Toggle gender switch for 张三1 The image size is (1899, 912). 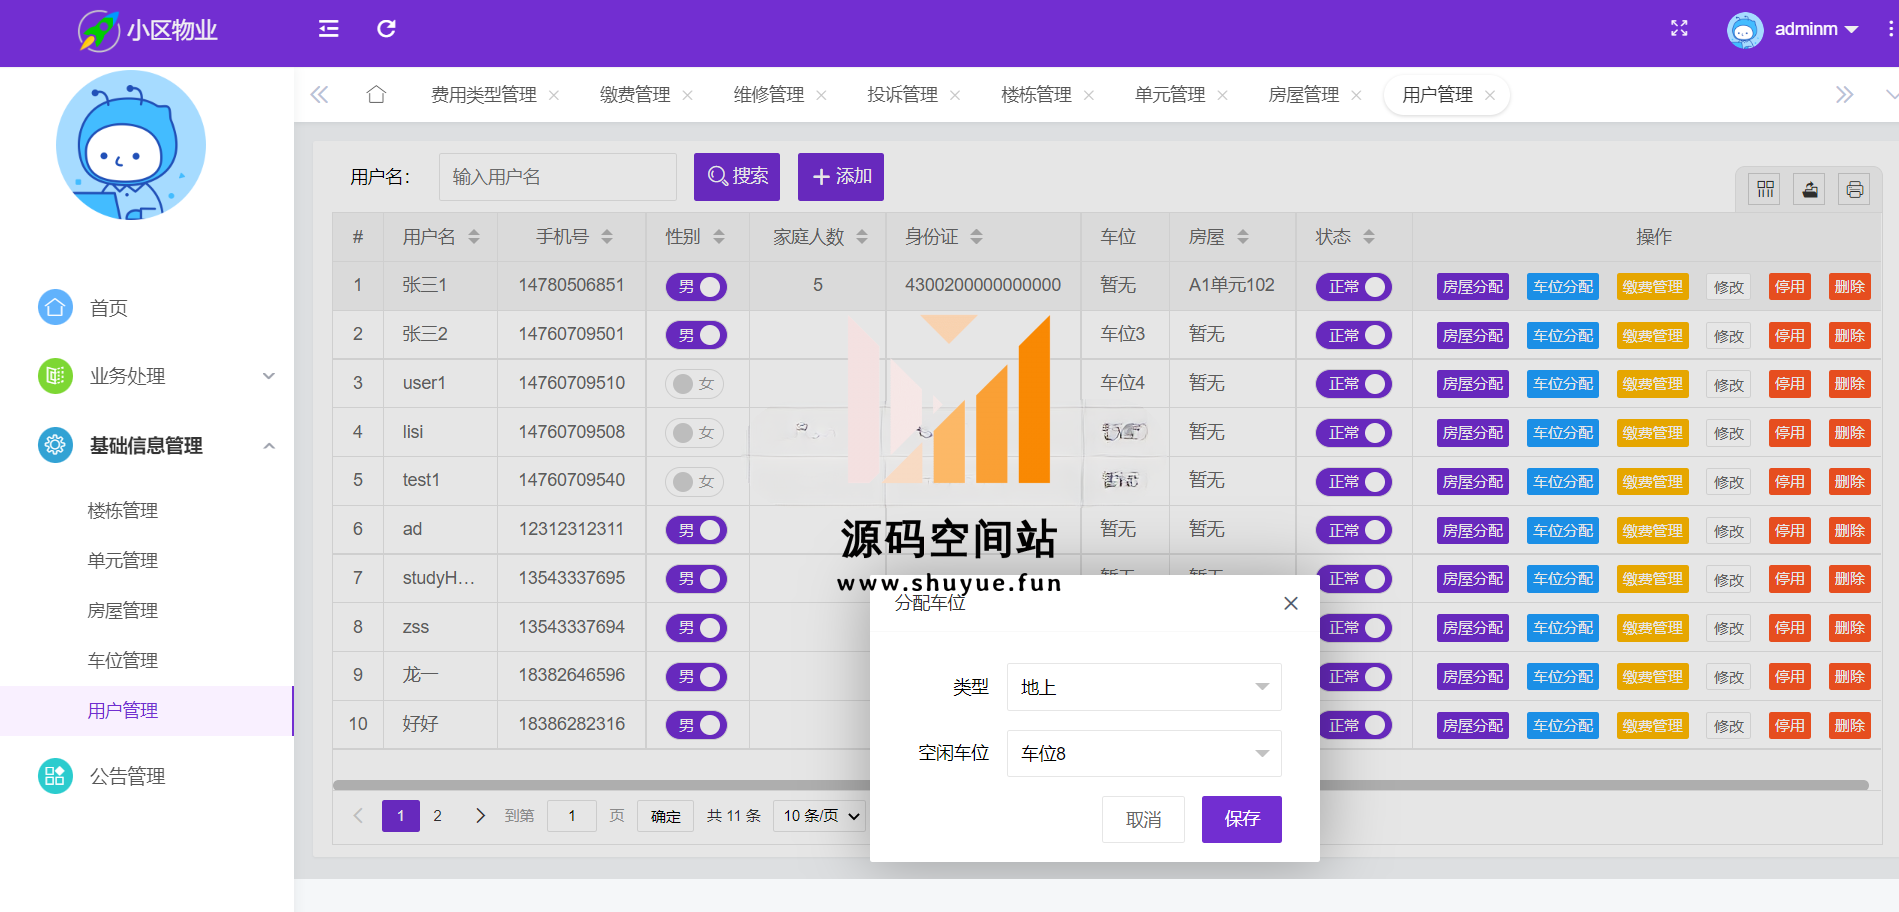pyautogui.click(x=696, y=287)
